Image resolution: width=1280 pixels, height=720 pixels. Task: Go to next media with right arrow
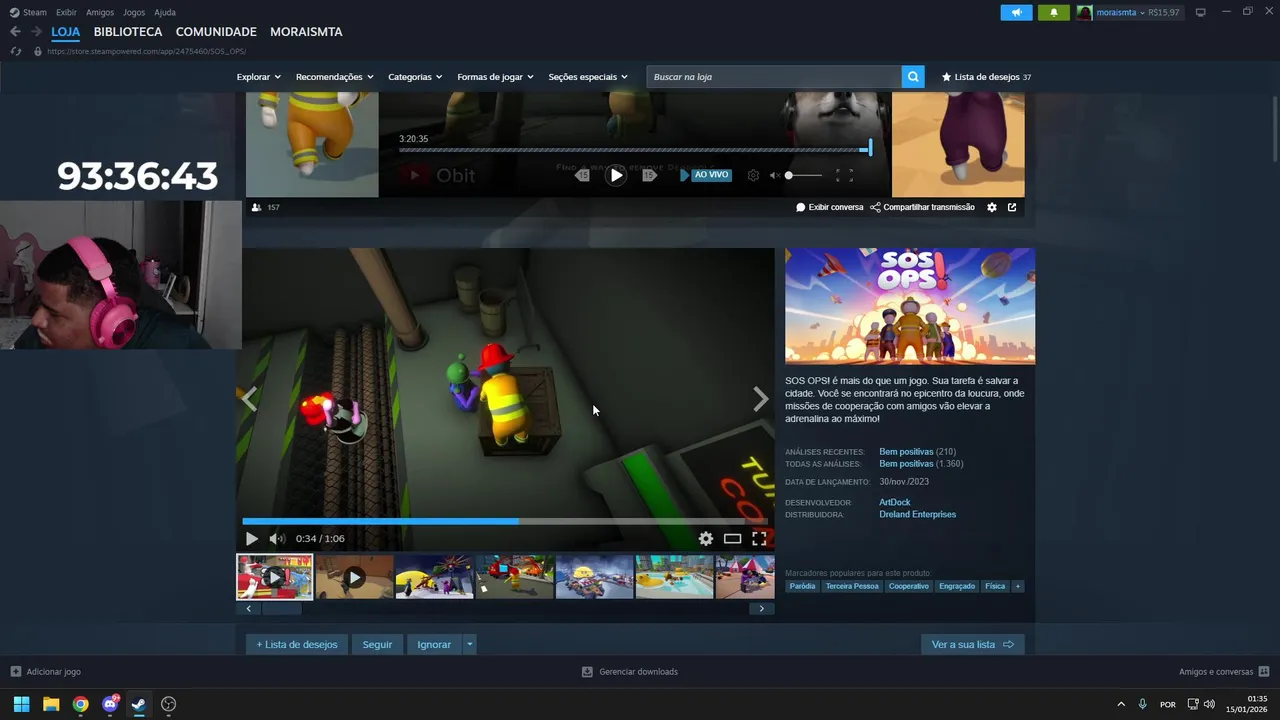pyautogui.click(x=760, y=399)
